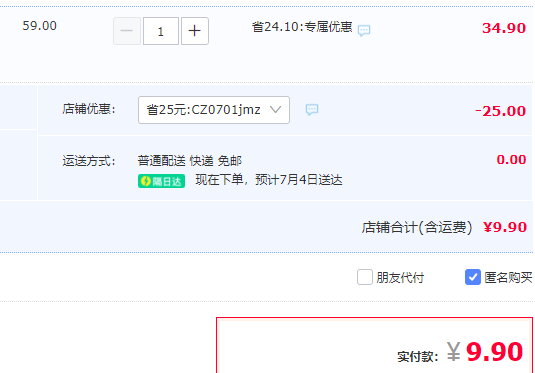Click the 朋友代付 label text
Screen dimensions: 535x373
pyautogui.click(x=400, y=277)
